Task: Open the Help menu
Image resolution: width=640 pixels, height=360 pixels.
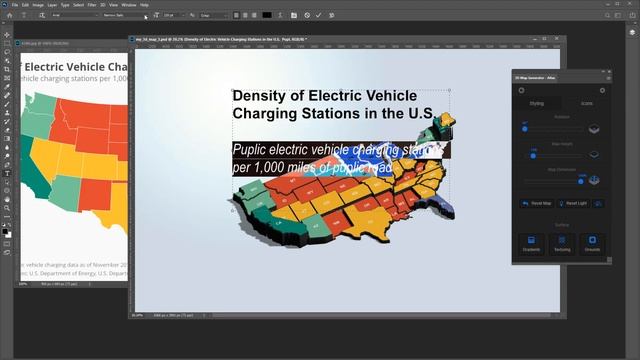Action: (144, 5)
